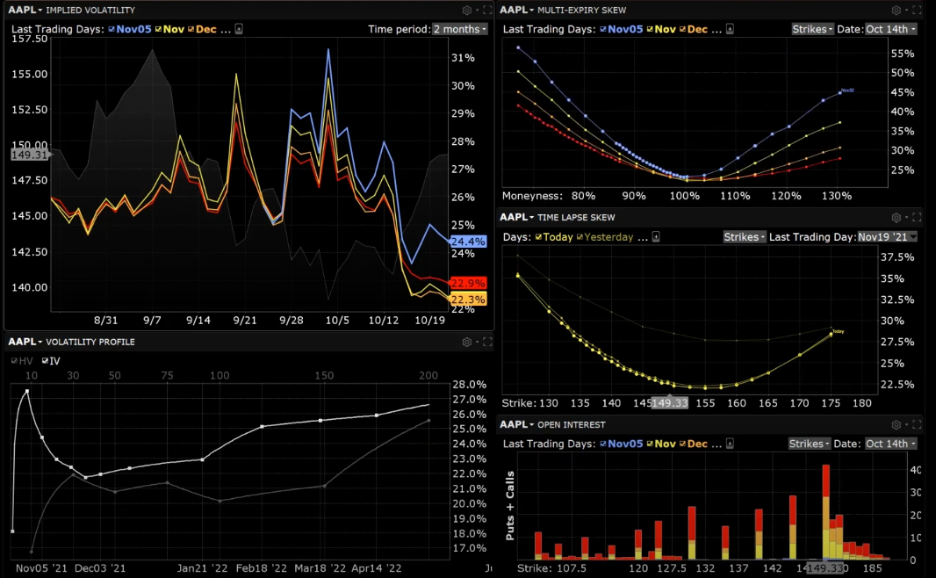Open Date Oct 14th dropdown in Multi-Expiry Skew
Screen dimensions: 936x578
pos(891,29)
